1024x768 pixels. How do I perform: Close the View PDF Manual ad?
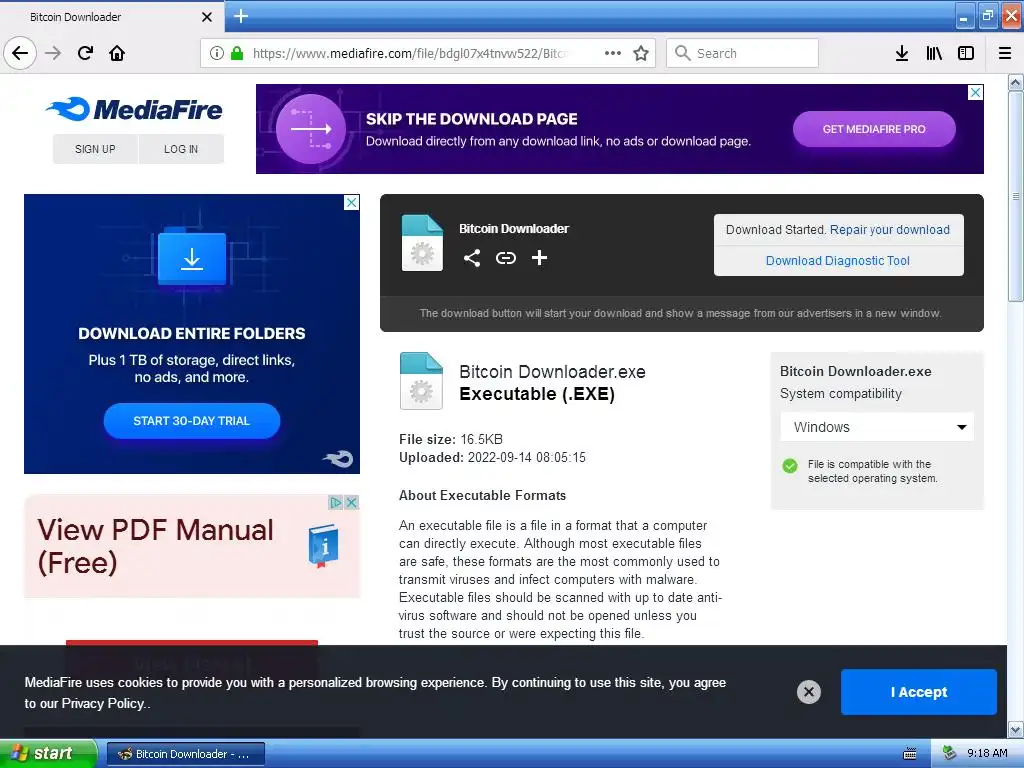[351, 503]
